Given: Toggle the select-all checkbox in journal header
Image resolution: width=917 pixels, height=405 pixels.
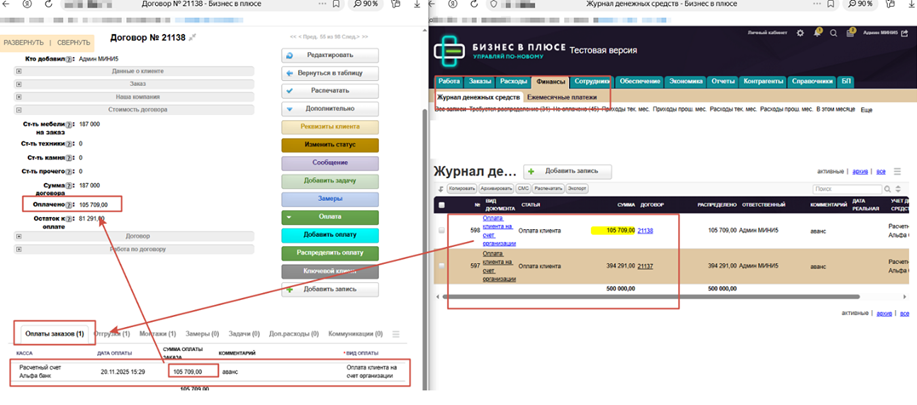Looking at the screenshot, I should point(442,204).
